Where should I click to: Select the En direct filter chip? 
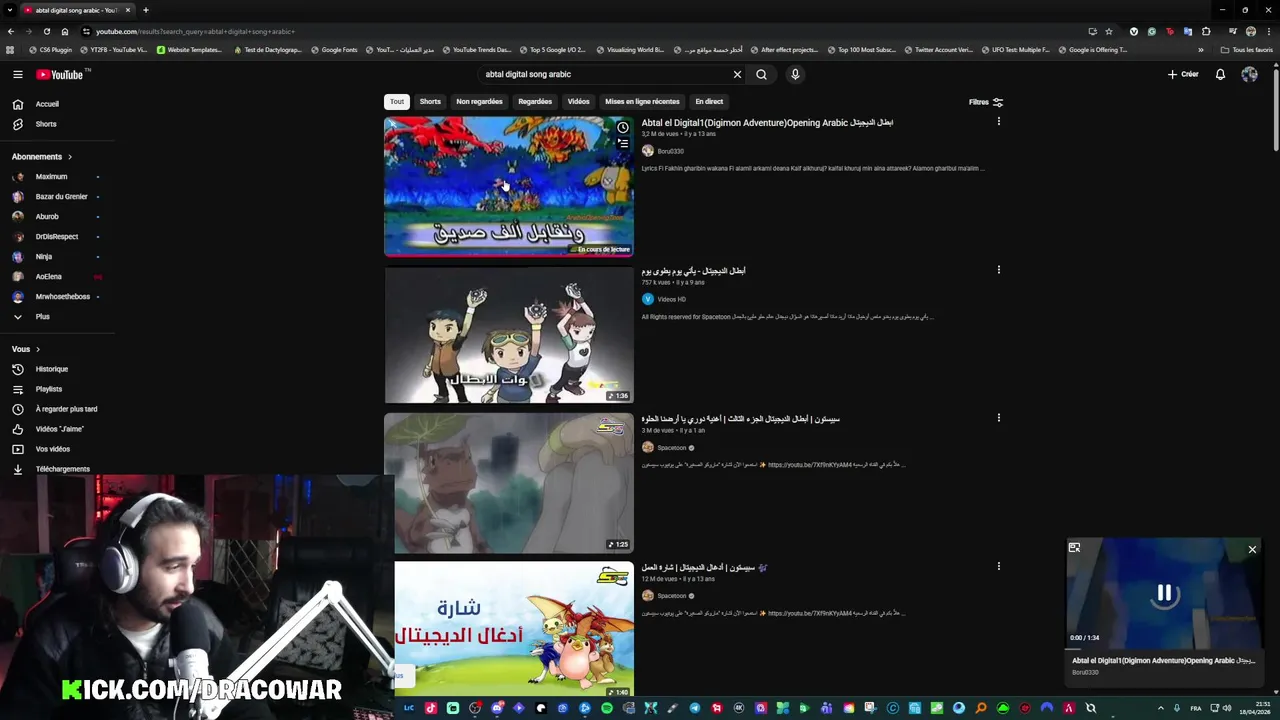tap(709, 101)
